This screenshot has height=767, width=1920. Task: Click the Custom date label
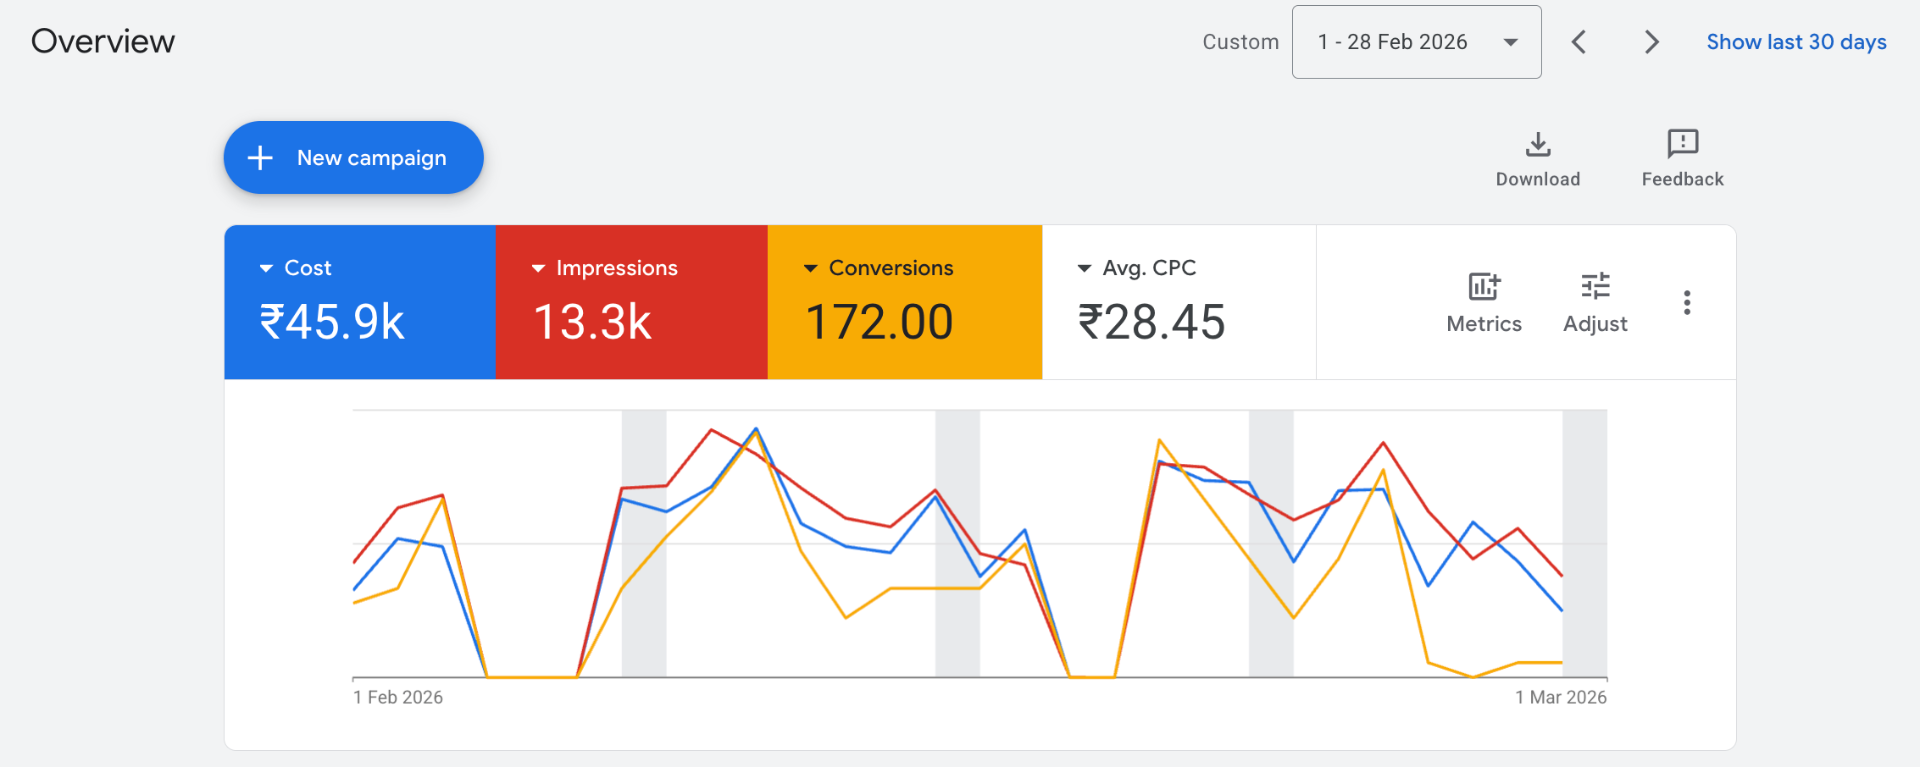pyautogui.click(x=1240, y=42)
